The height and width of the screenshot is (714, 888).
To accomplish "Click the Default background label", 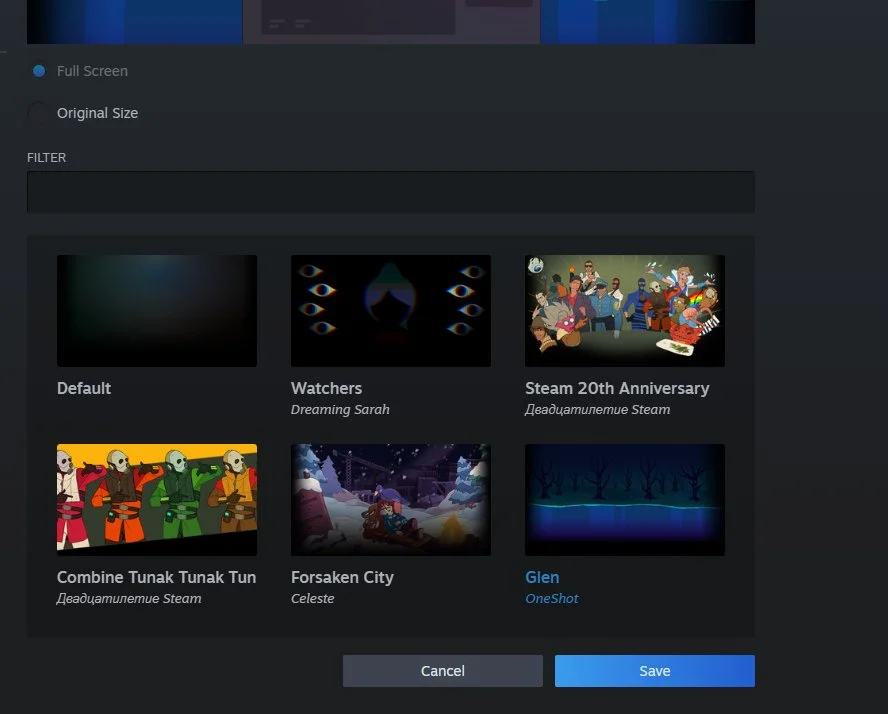I will tap(84, 388).
